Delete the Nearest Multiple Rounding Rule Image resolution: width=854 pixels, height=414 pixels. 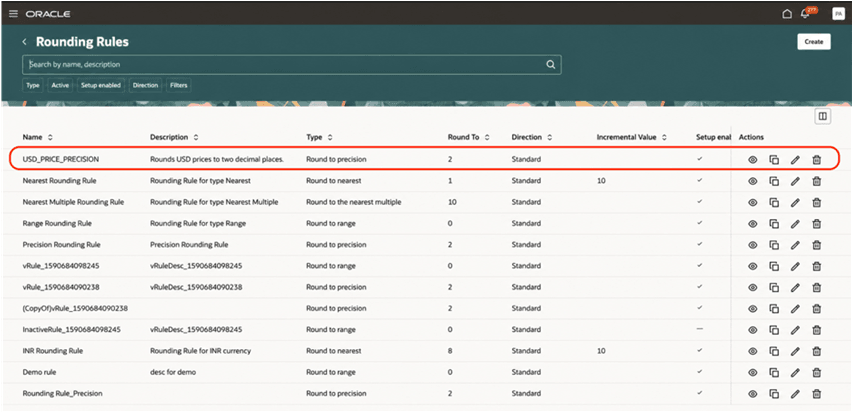click(816, 202)
